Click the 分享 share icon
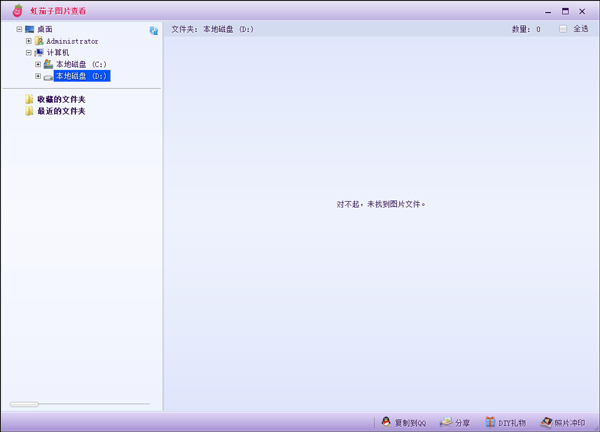 (x=446, y=423)
